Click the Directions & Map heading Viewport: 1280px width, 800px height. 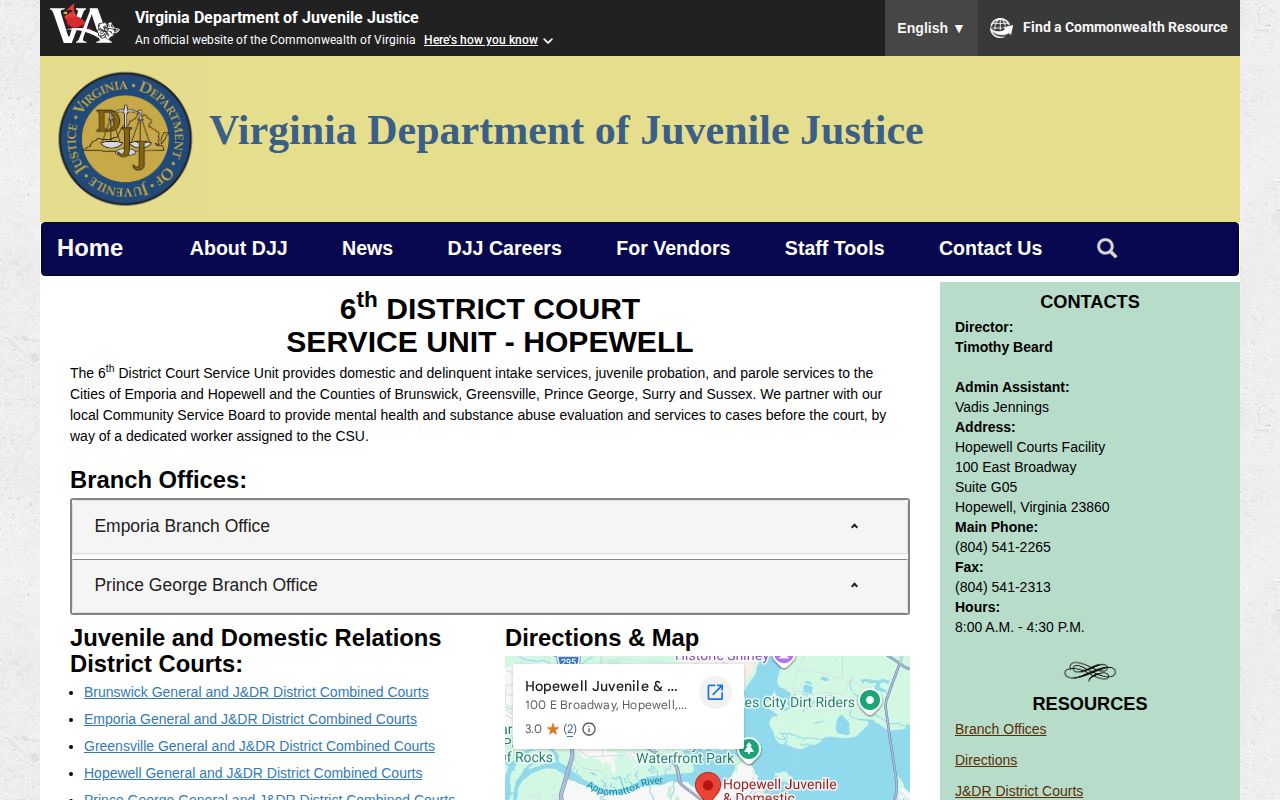(x=602, y=638)
